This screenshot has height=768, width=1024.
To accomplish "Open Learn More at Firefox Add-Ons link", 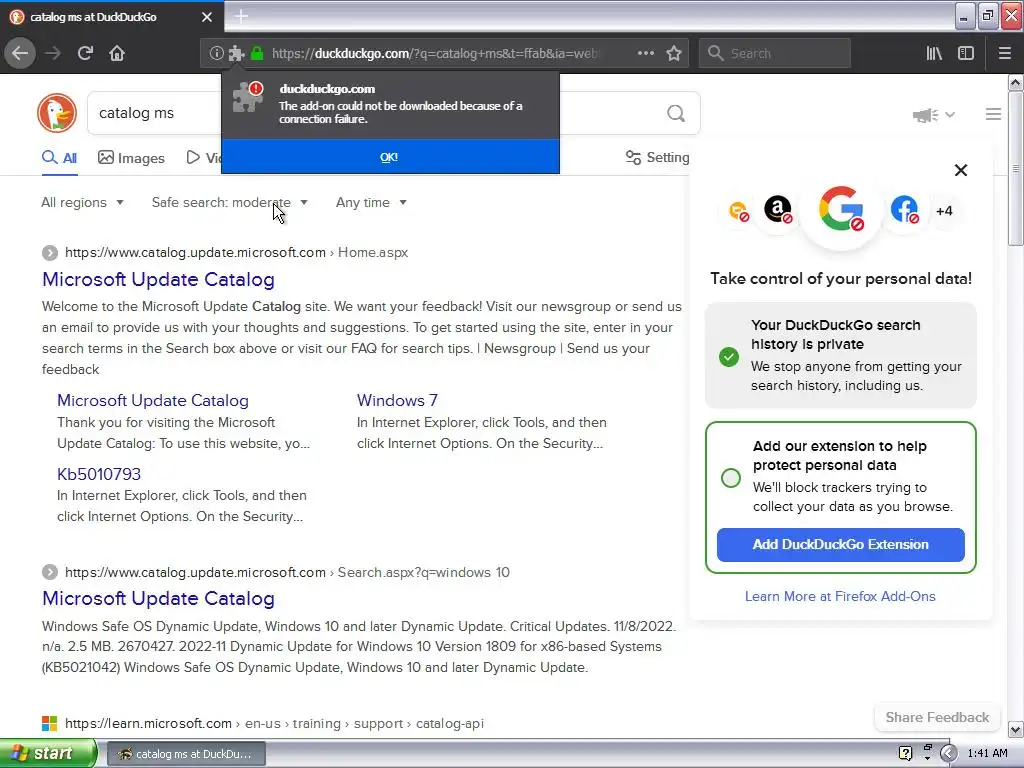I will [x=840, y=596].
